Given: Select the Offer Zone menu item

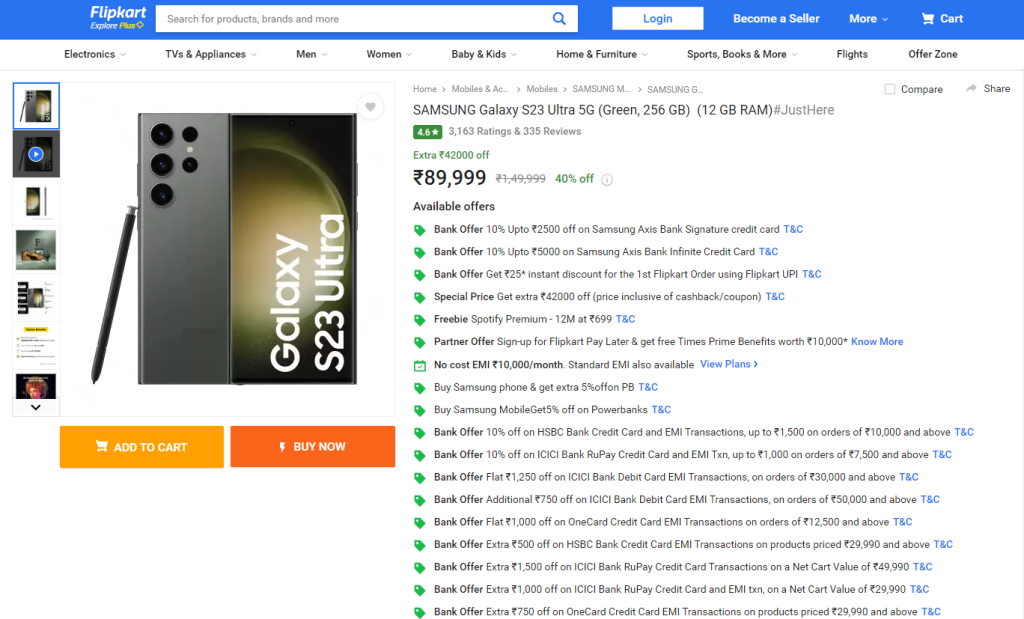Looking at the screenshot, I should coord(932,54).
